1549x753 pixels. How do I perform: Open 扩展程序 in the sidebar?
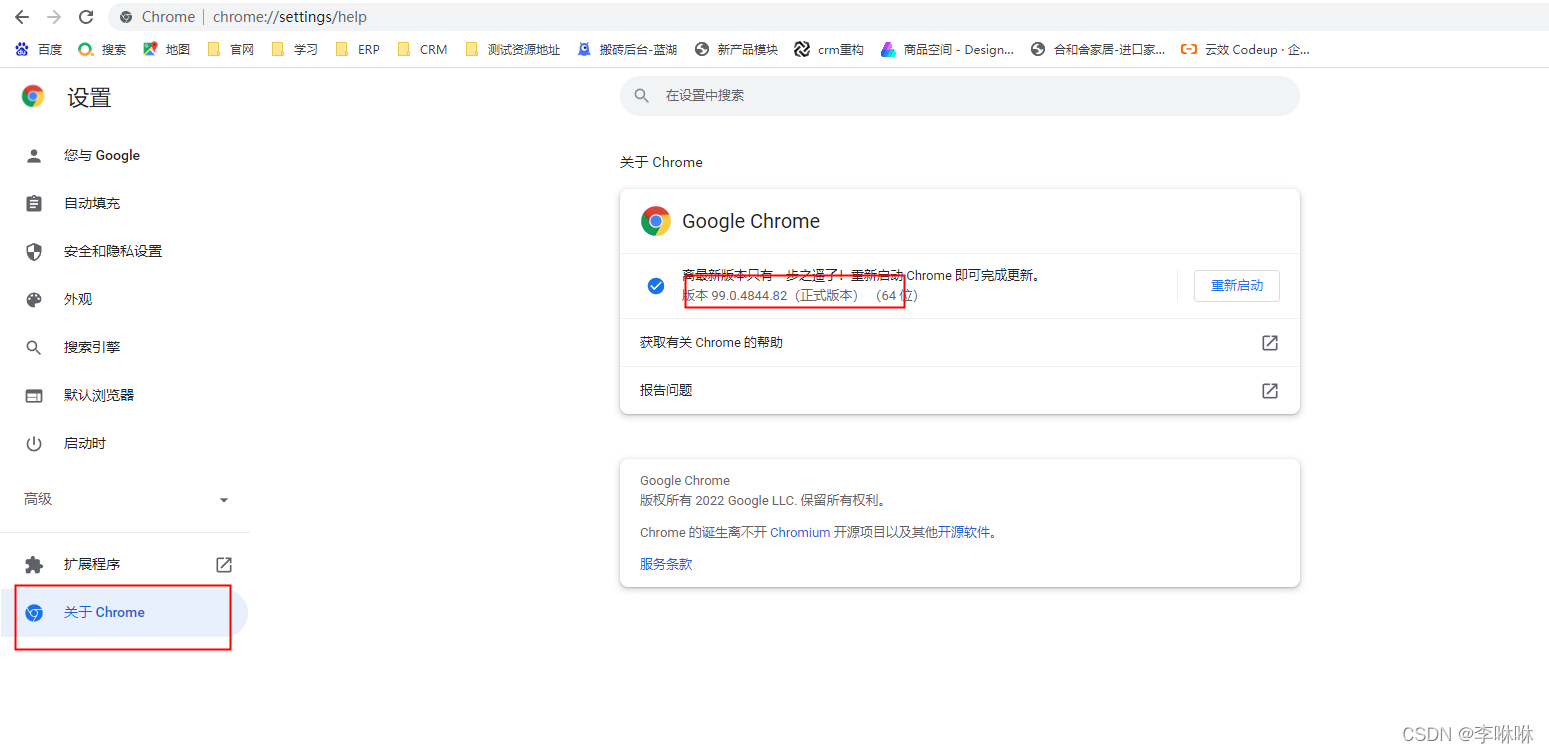click(124, 564)
